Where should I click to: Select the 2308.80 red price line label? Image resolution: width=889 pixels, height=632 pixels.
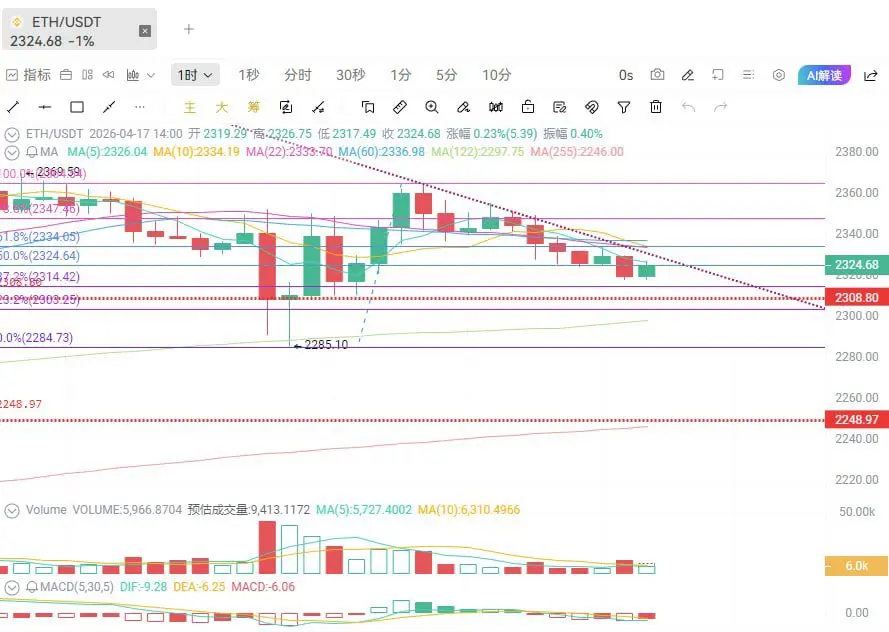point(857,298)
